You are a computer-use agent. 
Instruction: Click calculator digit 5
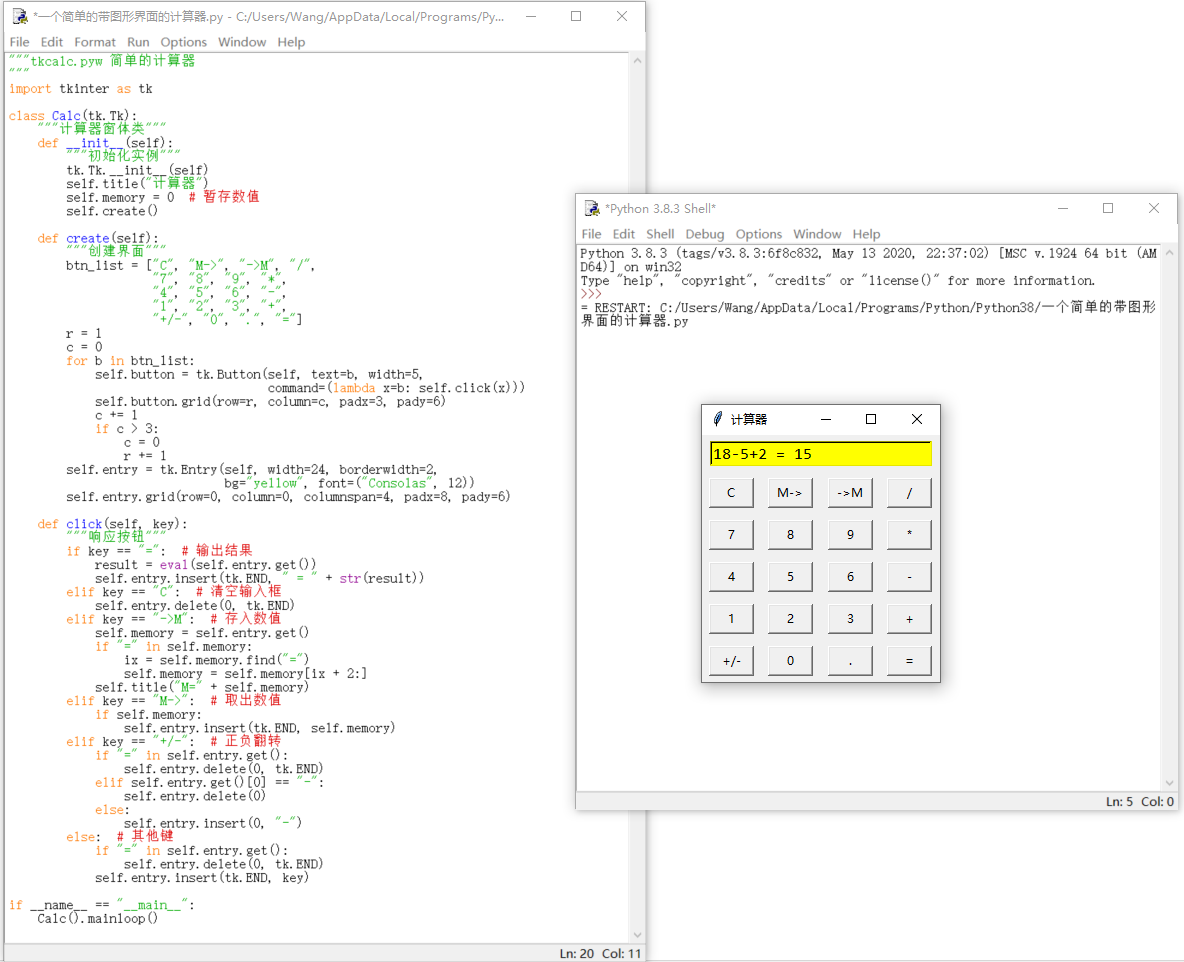click(x=790, y=576)
